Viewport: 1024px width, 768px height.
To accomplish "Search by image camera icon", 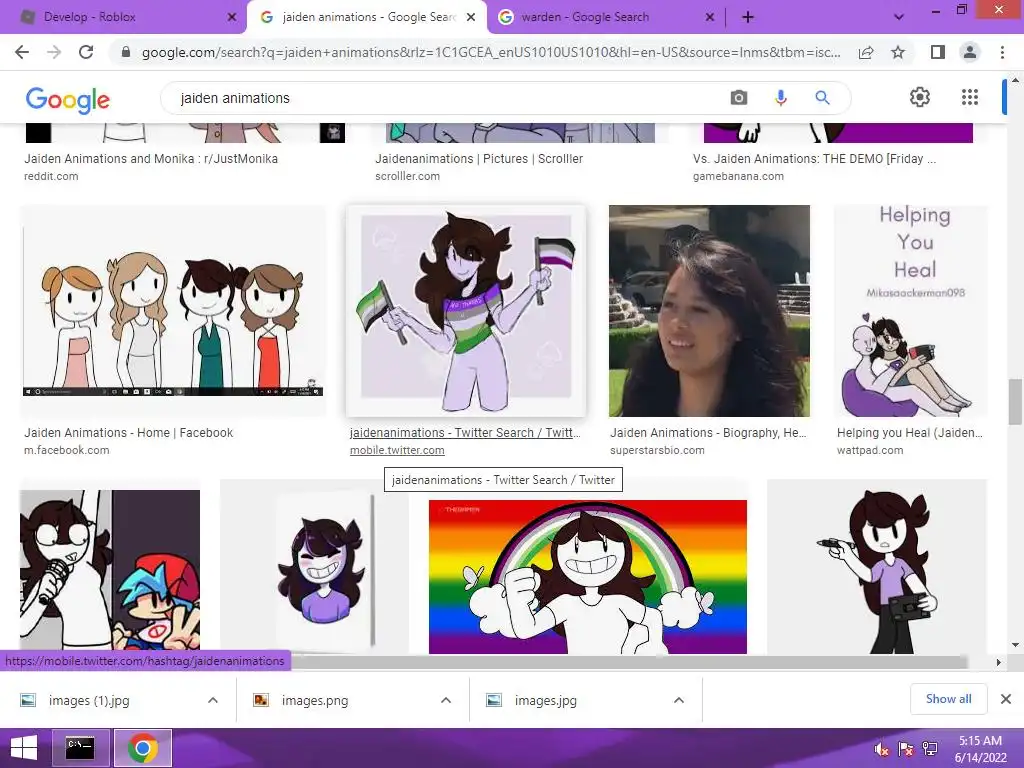I will point(739,98).
